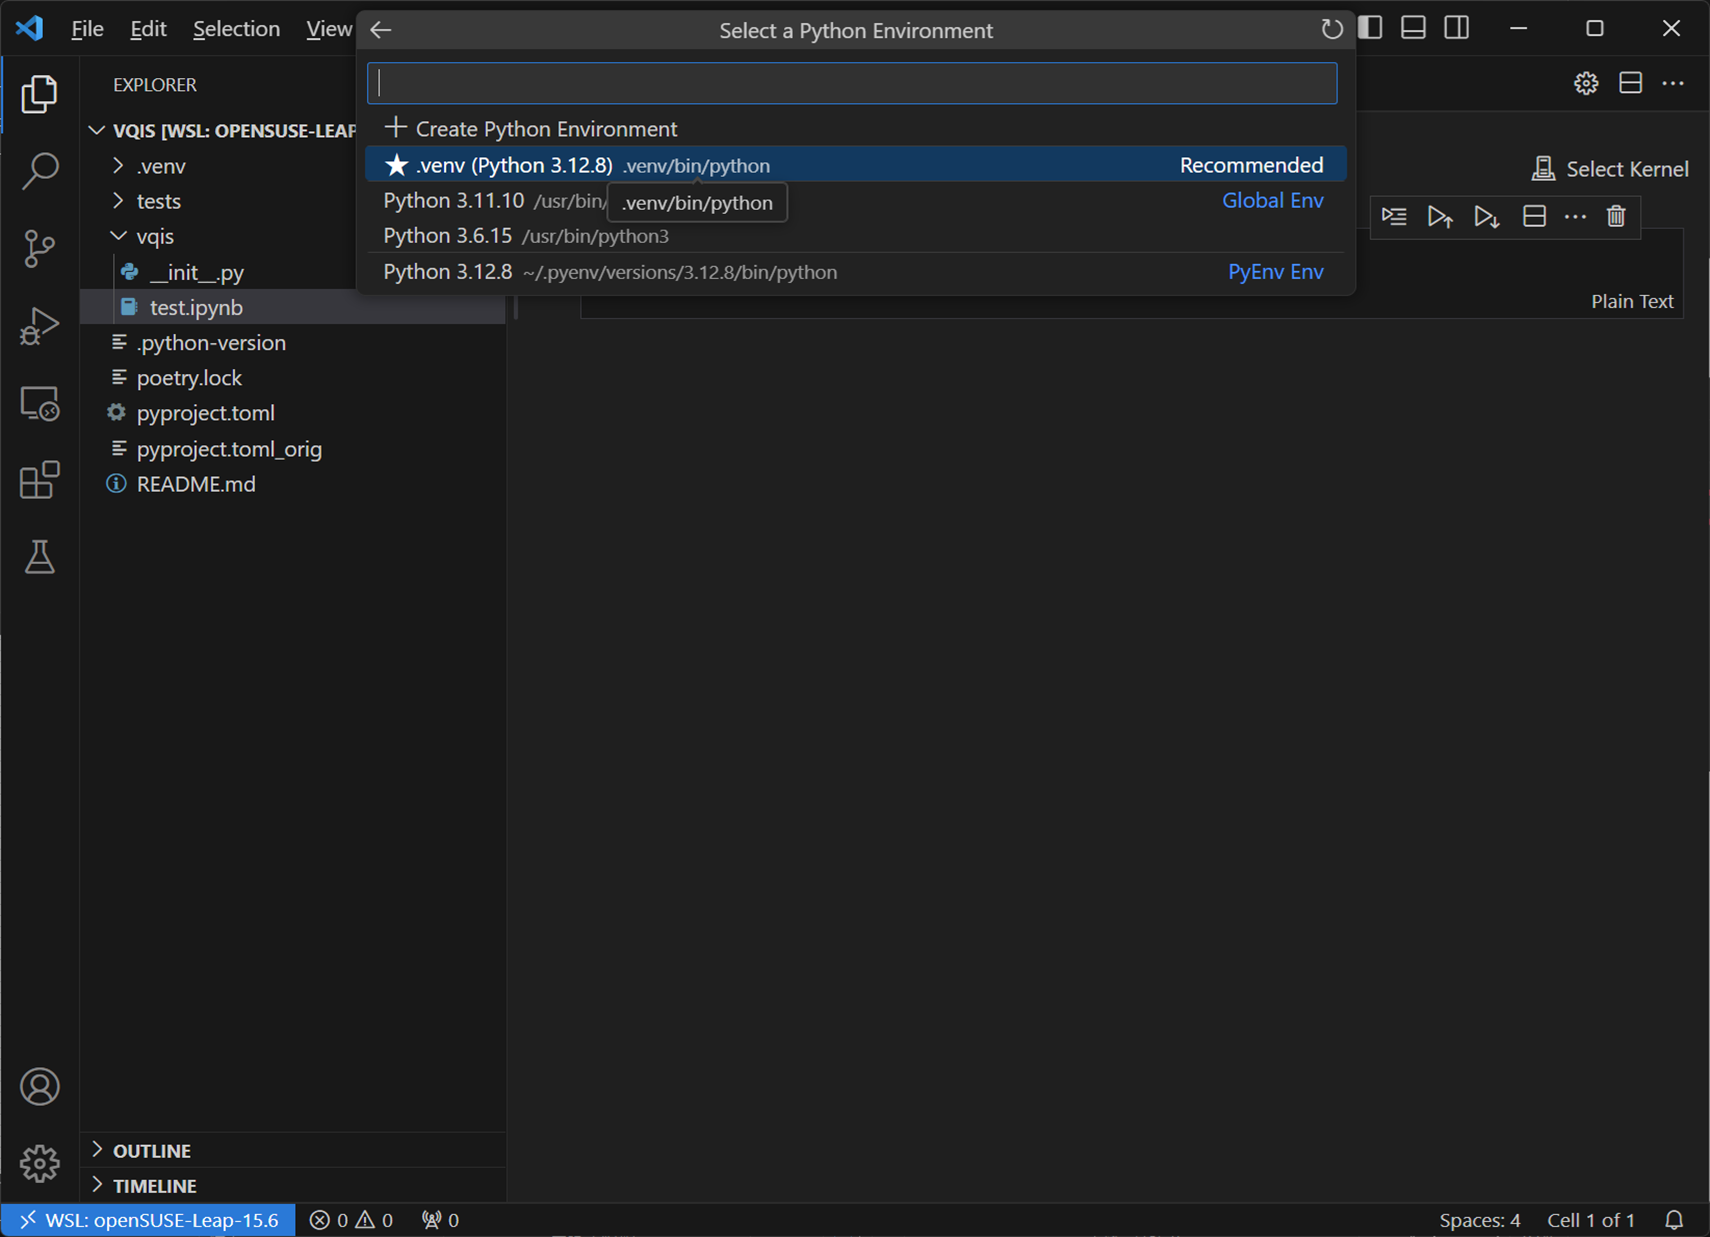Click the notifications bell in status bar
This screenshot has width=1710, height=1237.
tap(1674, 1220)
